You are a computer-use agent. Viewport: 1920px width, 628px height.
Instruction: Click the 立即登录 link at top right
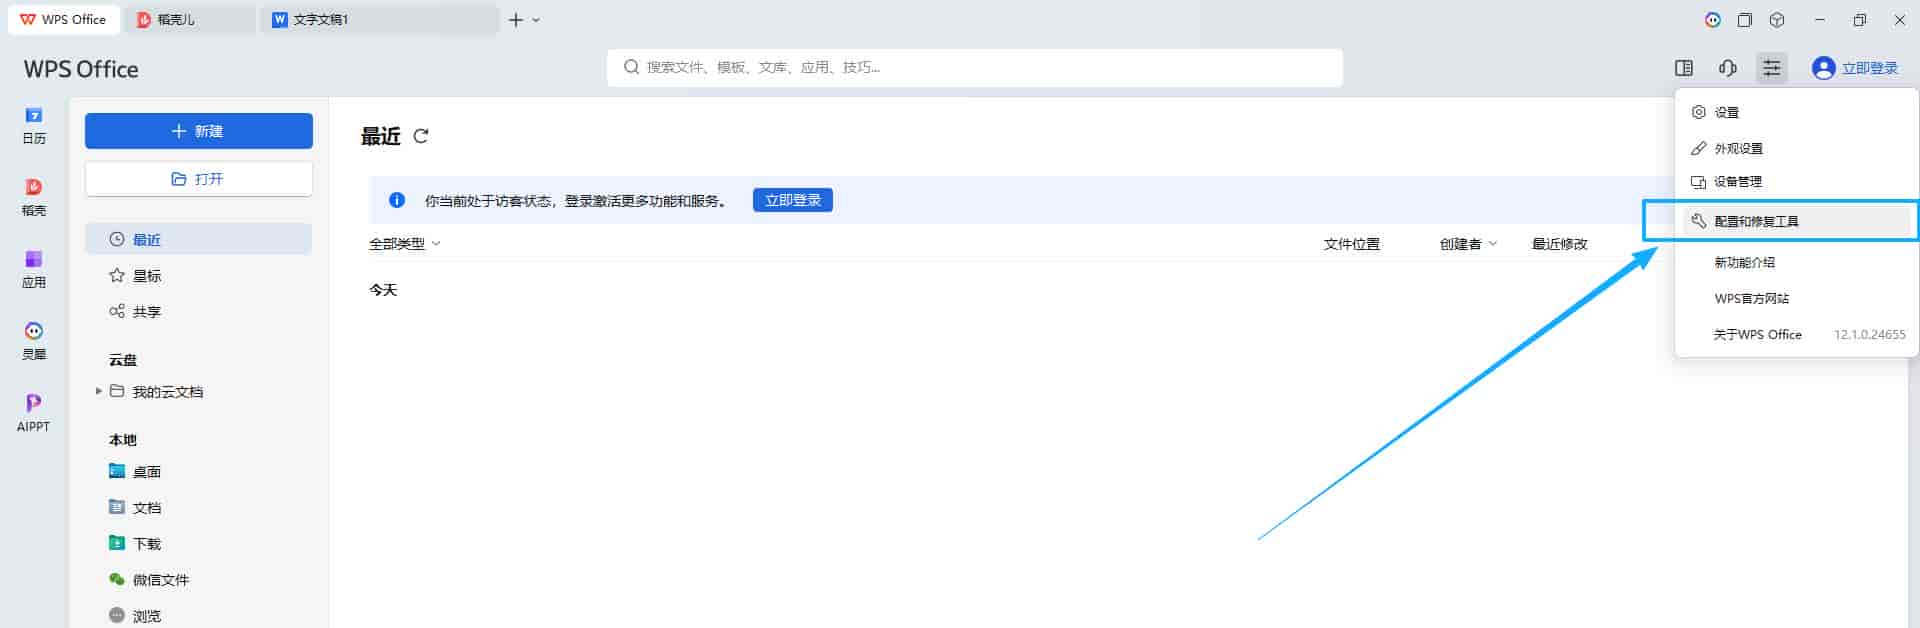[1869, 68]
